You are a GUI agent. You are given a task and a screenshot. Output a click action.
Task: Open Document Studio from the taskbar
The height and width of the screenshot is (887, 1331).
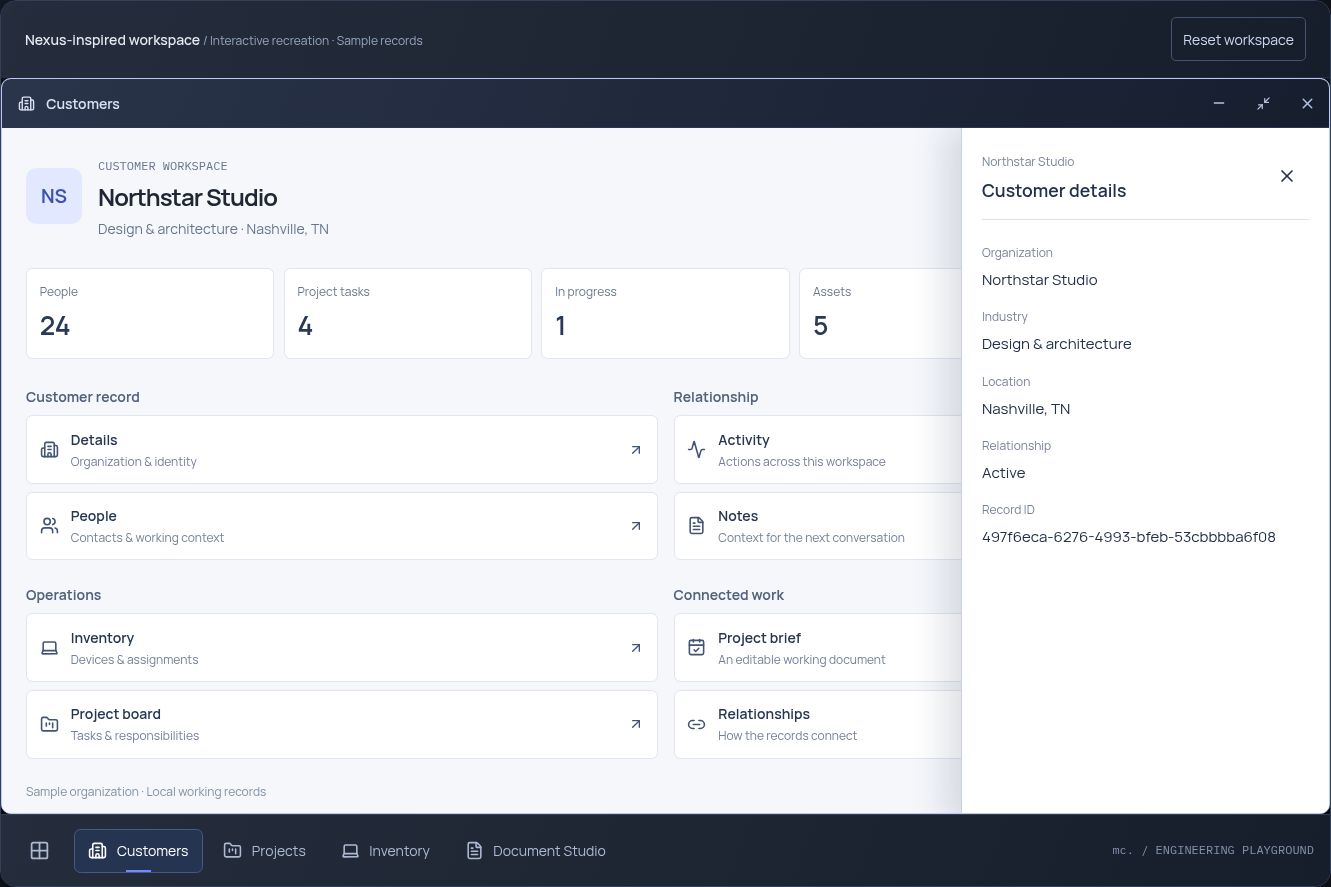point(536,851)
